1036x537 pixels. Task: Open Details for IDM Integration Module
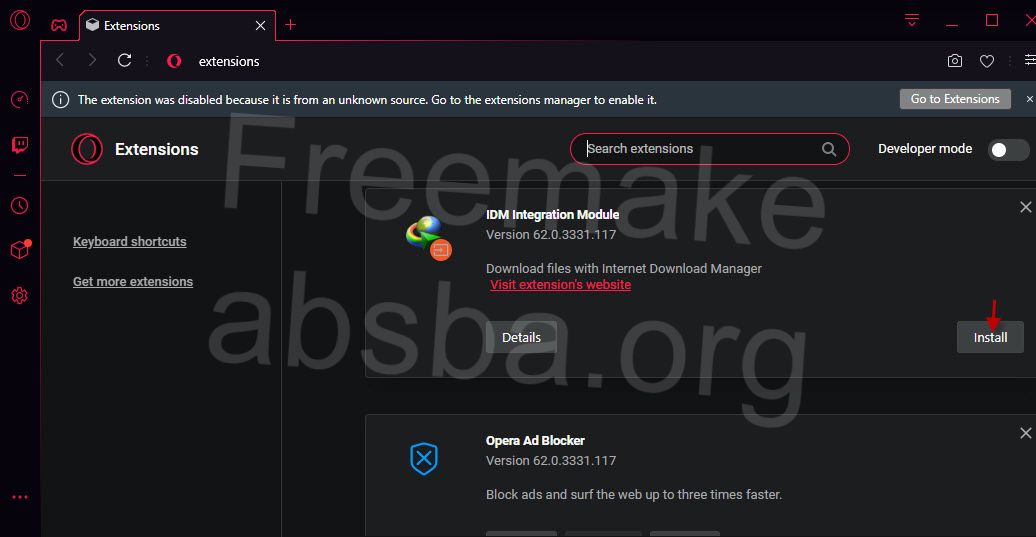coord(521,338)
